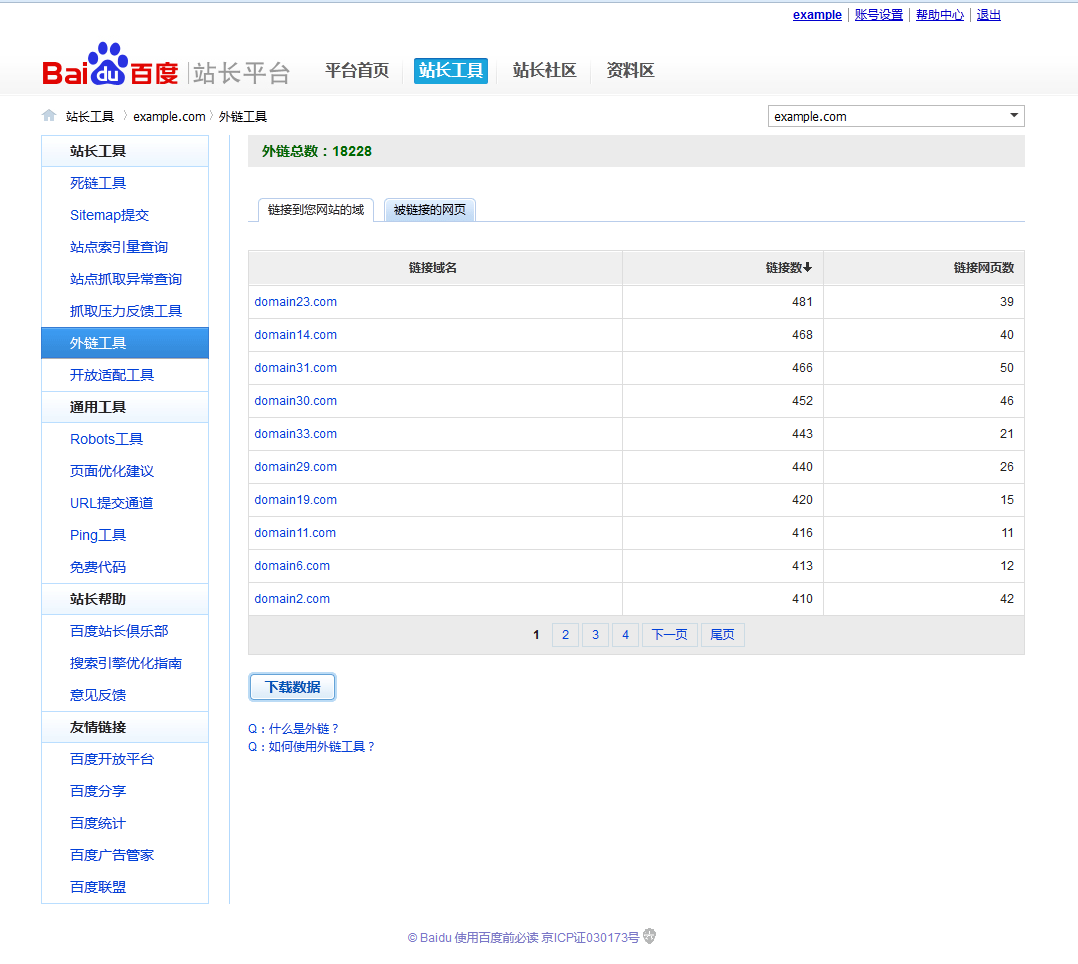Go to 平台首页
The width and height of the screenshot is (1078, 964).
click(x=357, y=71)
